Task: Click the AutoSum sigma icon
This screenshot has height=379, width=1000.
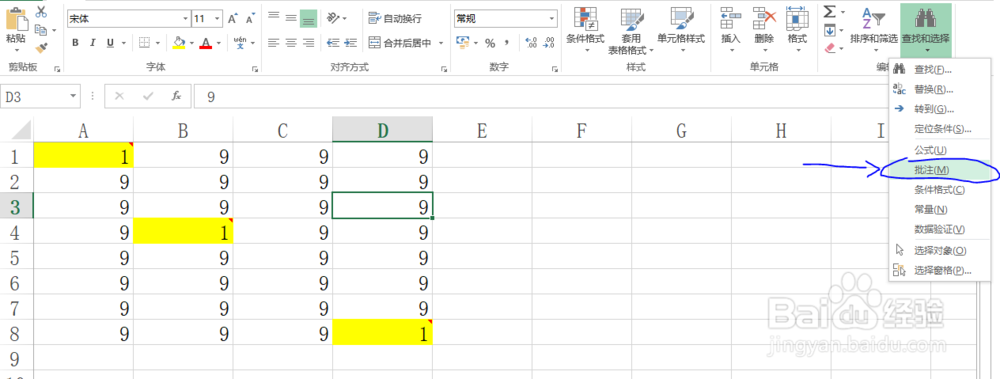Action: tap(830, 11)
